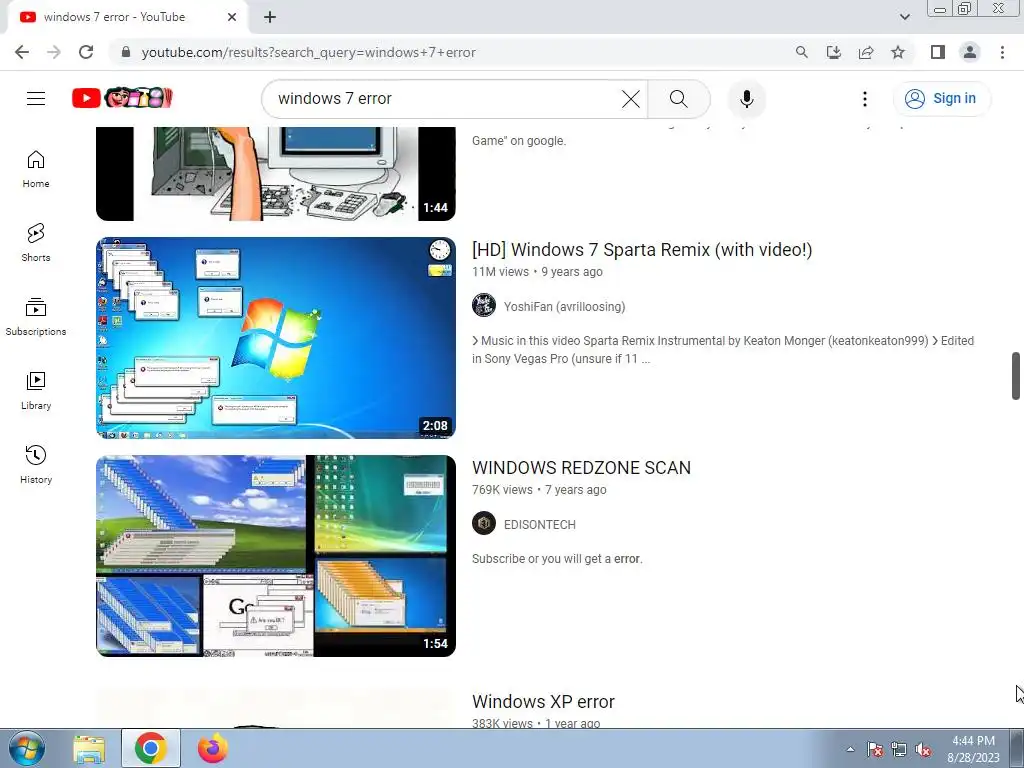Go to Home in the sidebar
This screenshot has width=1024, height=768.
point(36,169)
